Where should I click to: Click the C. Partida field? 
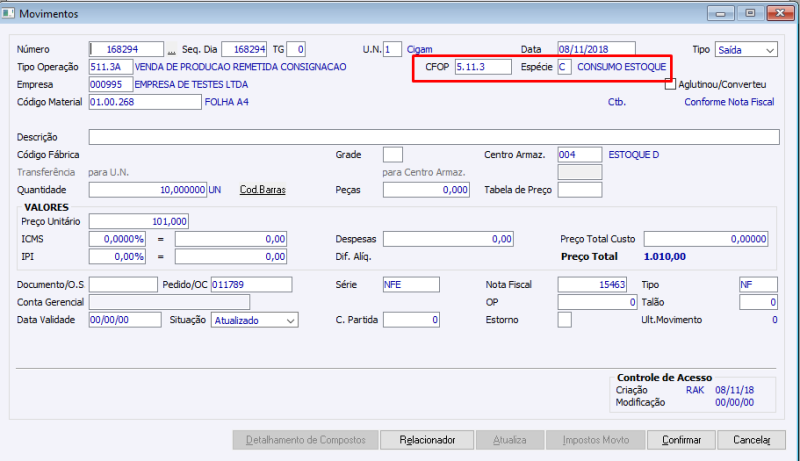411,320
